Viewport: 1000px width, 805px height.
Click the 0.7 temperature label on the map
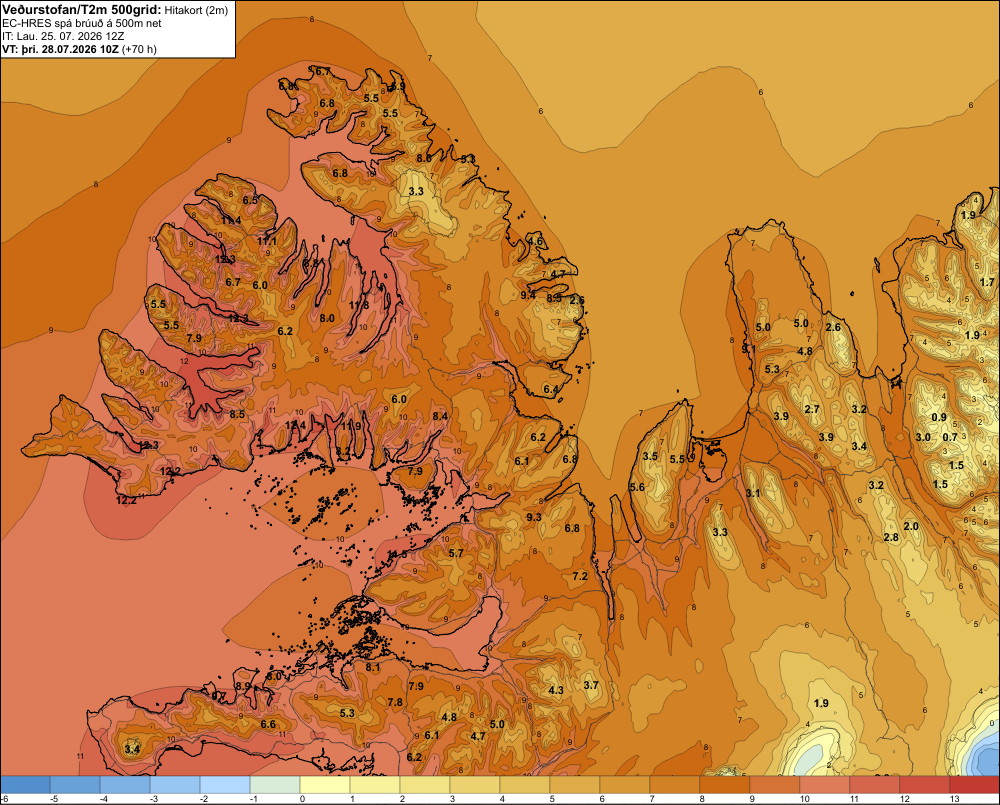pos(950,437)
